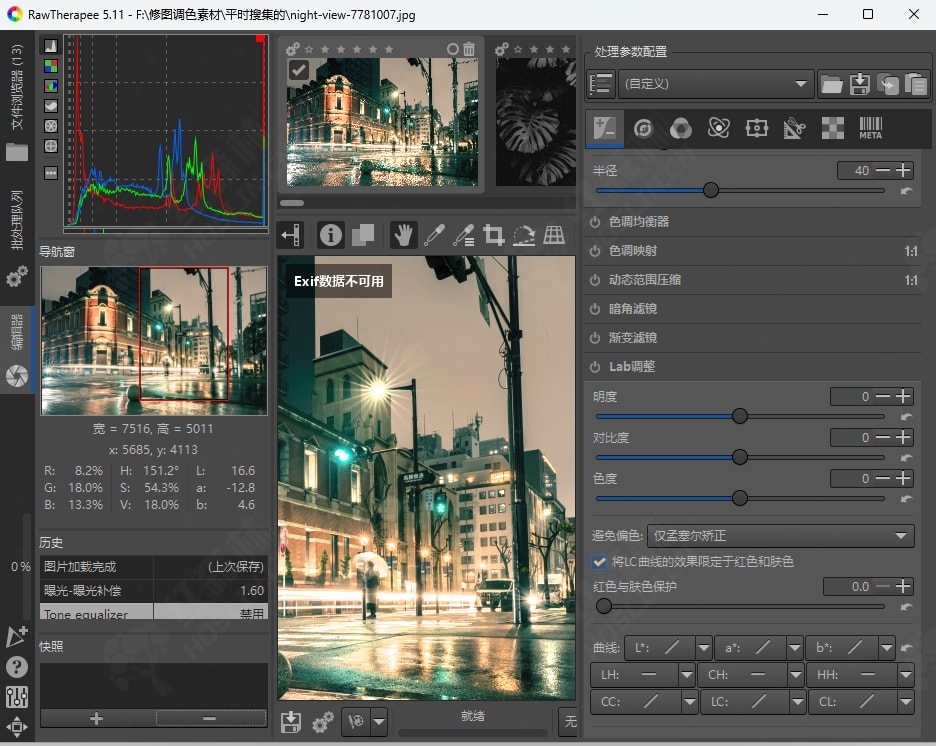Add a new snapshot with plus button
This screenshot has width=936, height=746.
tap(96, 718)
